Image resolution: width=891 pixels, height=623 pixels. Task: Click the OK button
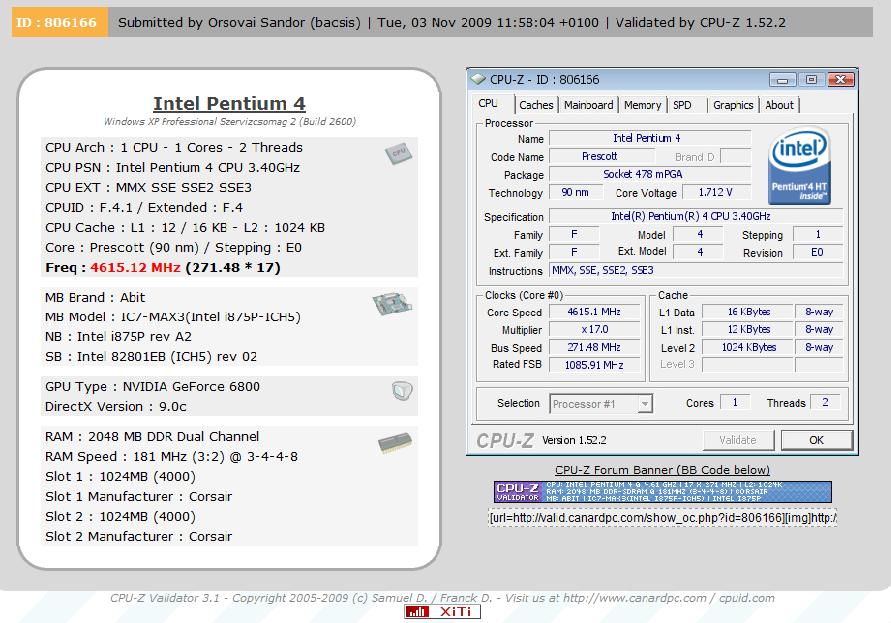817,440
